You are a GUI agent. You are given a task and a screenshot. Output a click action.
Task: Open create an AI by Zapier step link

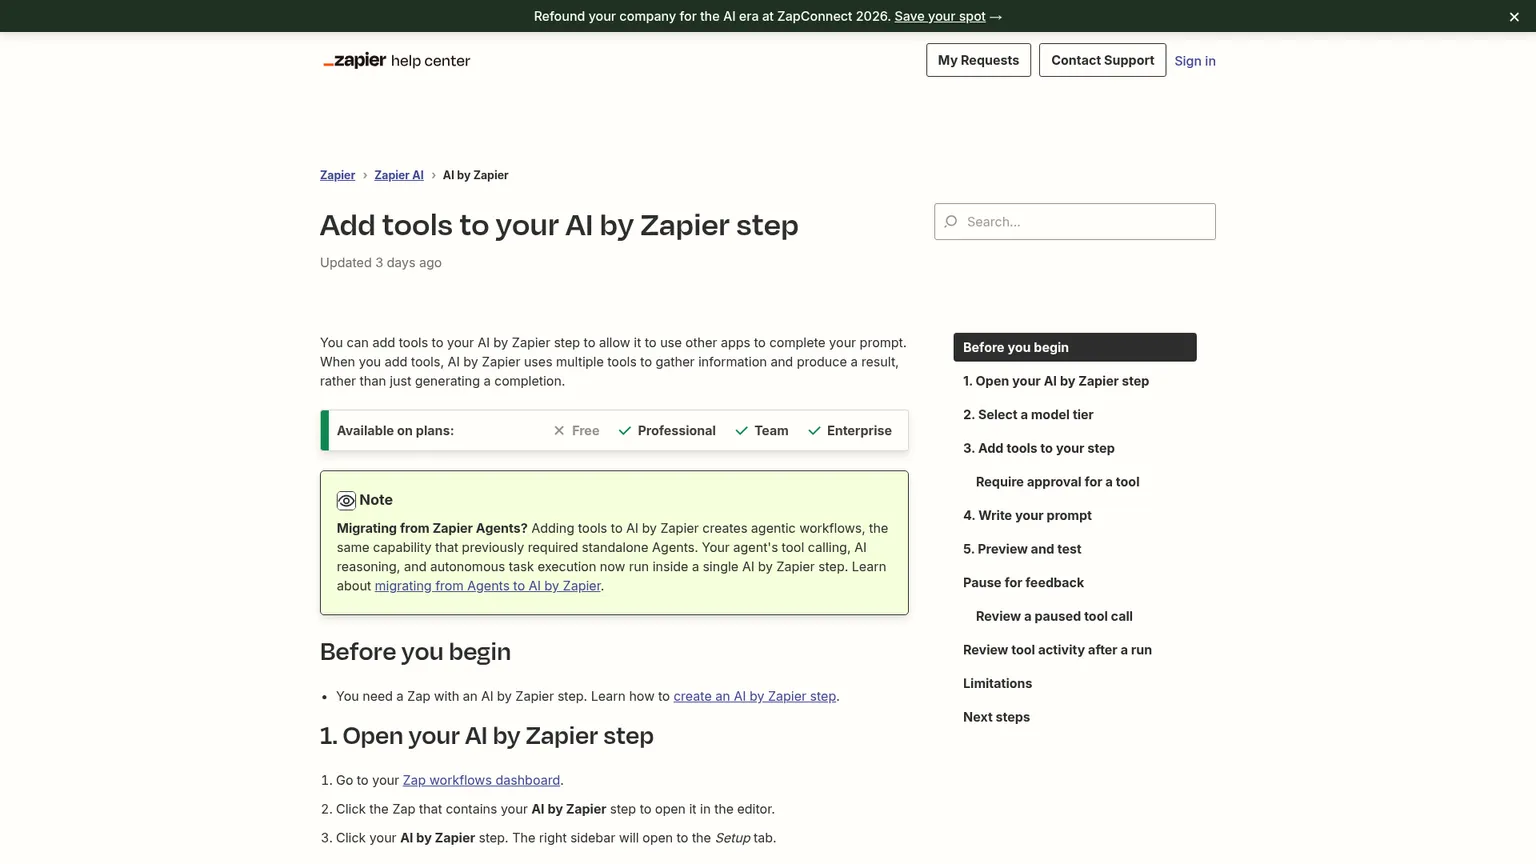(755, 696)
